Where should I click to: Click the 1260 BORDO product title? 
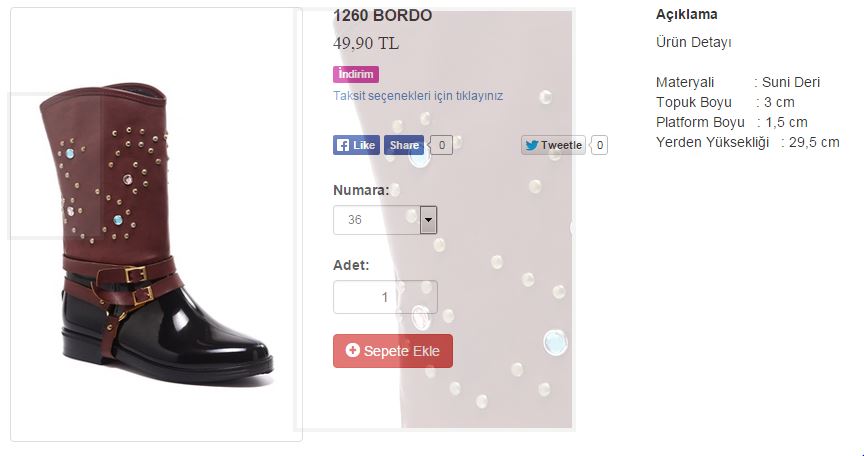[383, 16]
